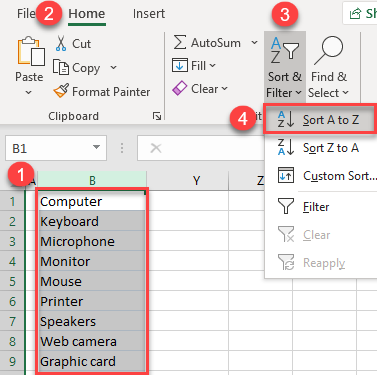Viewport: 377px width, 375px height.
Task: Select row 1 header
Action: (12, 201)
